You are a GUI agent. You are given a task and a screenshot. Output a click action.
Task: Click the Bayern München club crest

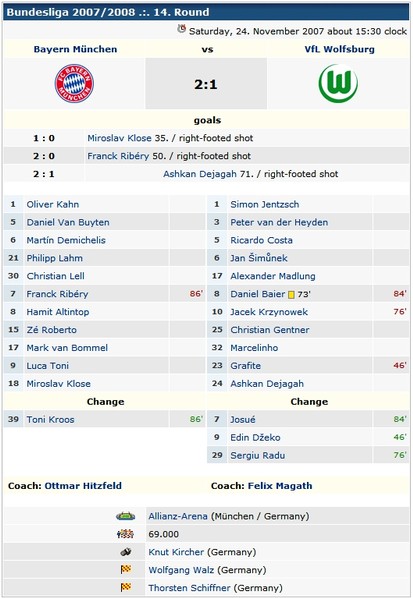point(74,84)
